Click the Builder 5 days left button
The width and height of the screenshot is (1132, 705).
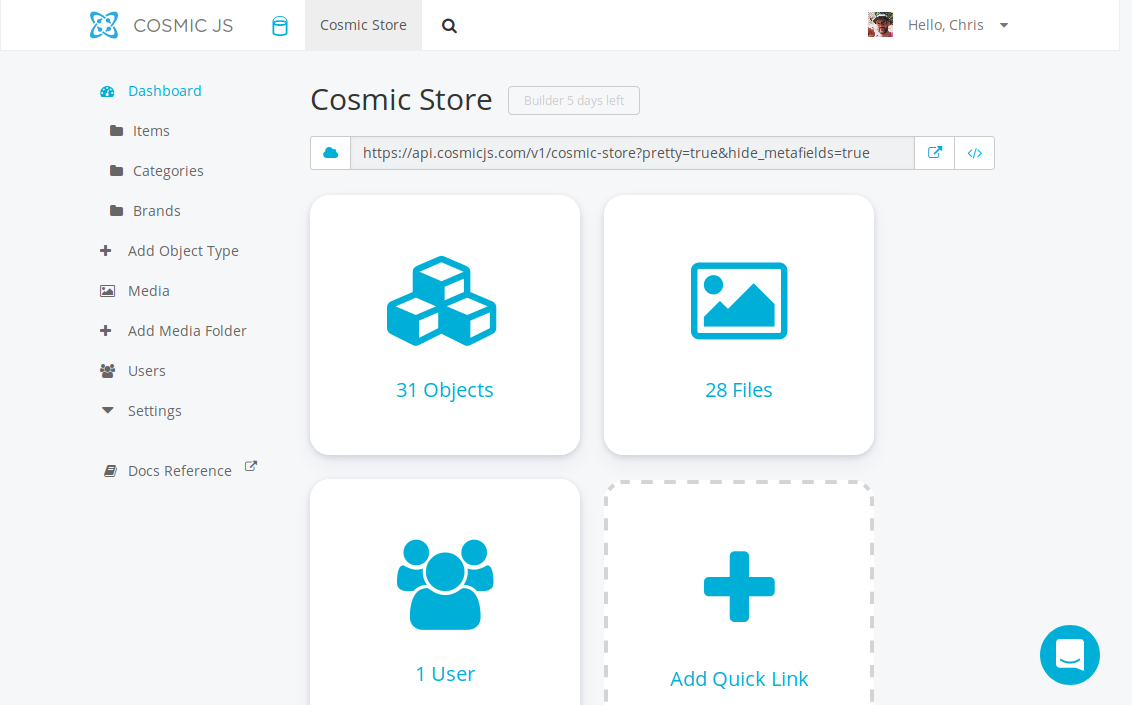574,100
